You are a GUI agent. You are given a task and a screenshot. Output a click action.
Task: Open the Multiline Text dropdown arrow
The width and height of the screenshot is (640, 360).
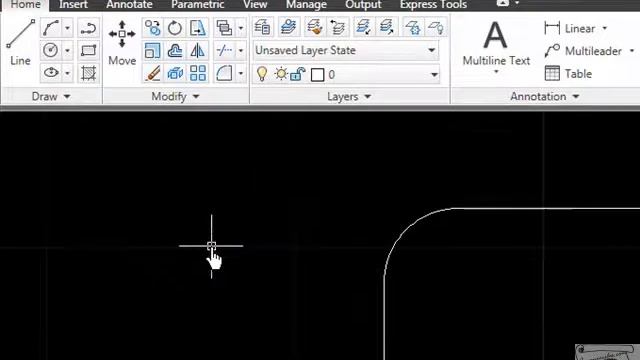pos(496,72)
